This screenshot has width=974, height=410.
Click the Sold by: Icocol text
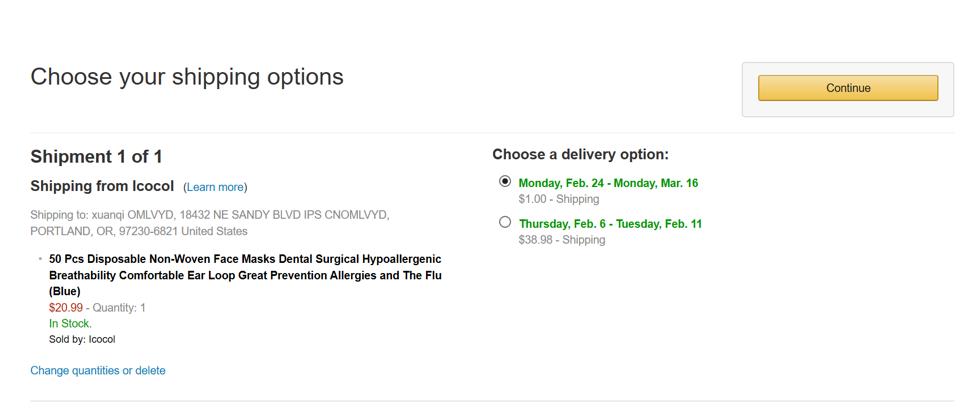tap(82, 339)
